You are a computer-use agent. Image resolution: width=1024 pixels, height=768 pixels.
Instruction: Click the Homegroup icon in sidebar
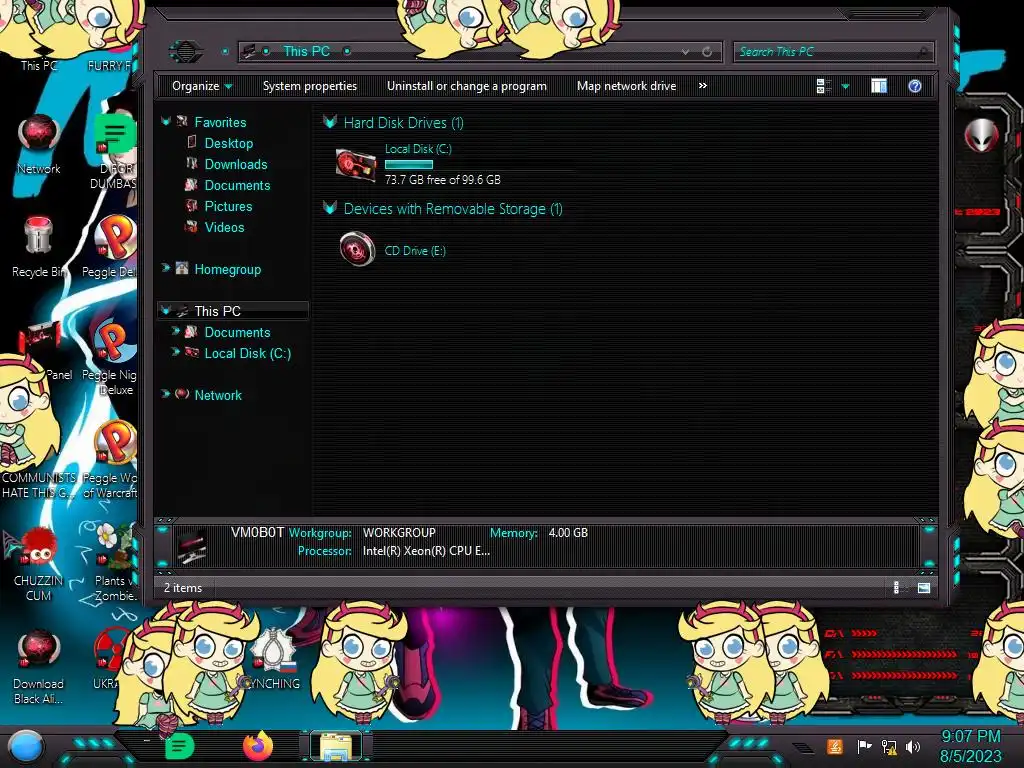pos(182,268)
